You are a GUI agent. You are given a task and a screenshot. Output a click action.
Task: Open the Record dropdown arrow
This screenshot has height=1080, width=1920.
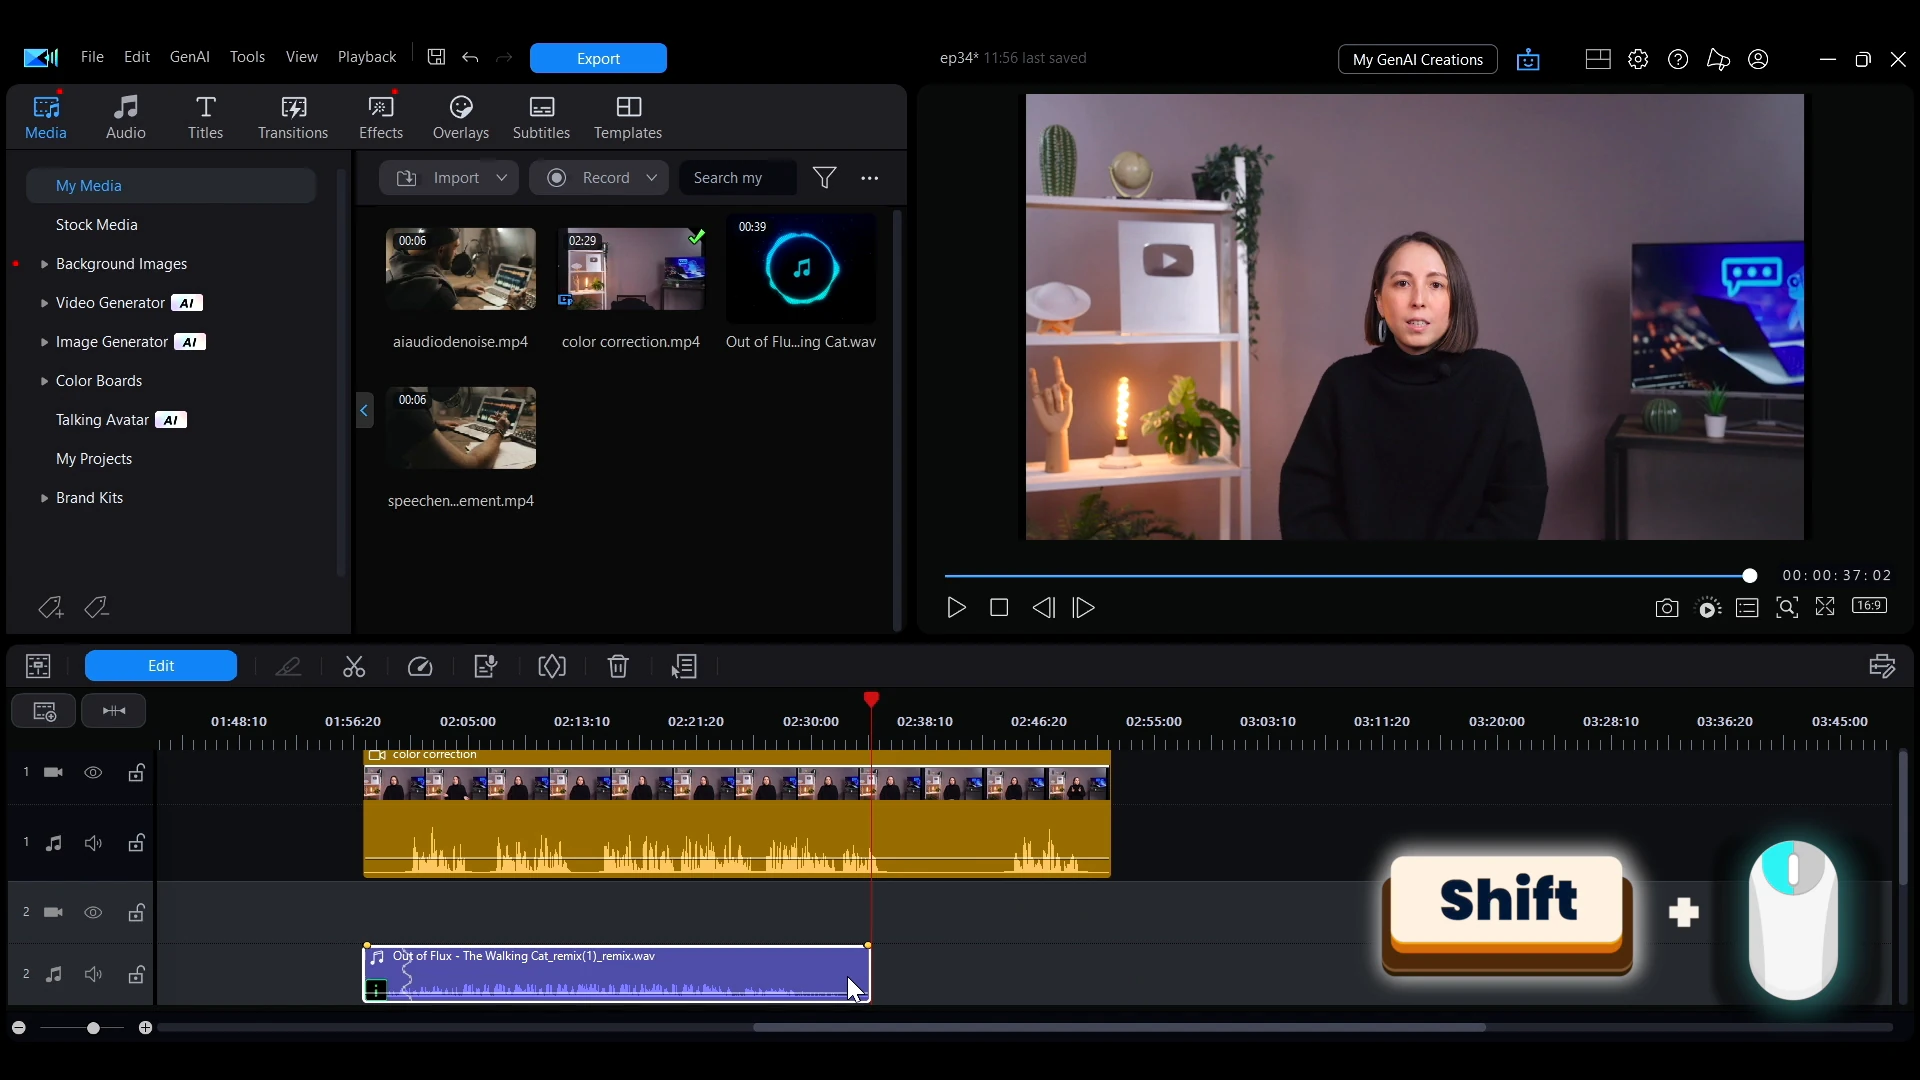(652, 178)
